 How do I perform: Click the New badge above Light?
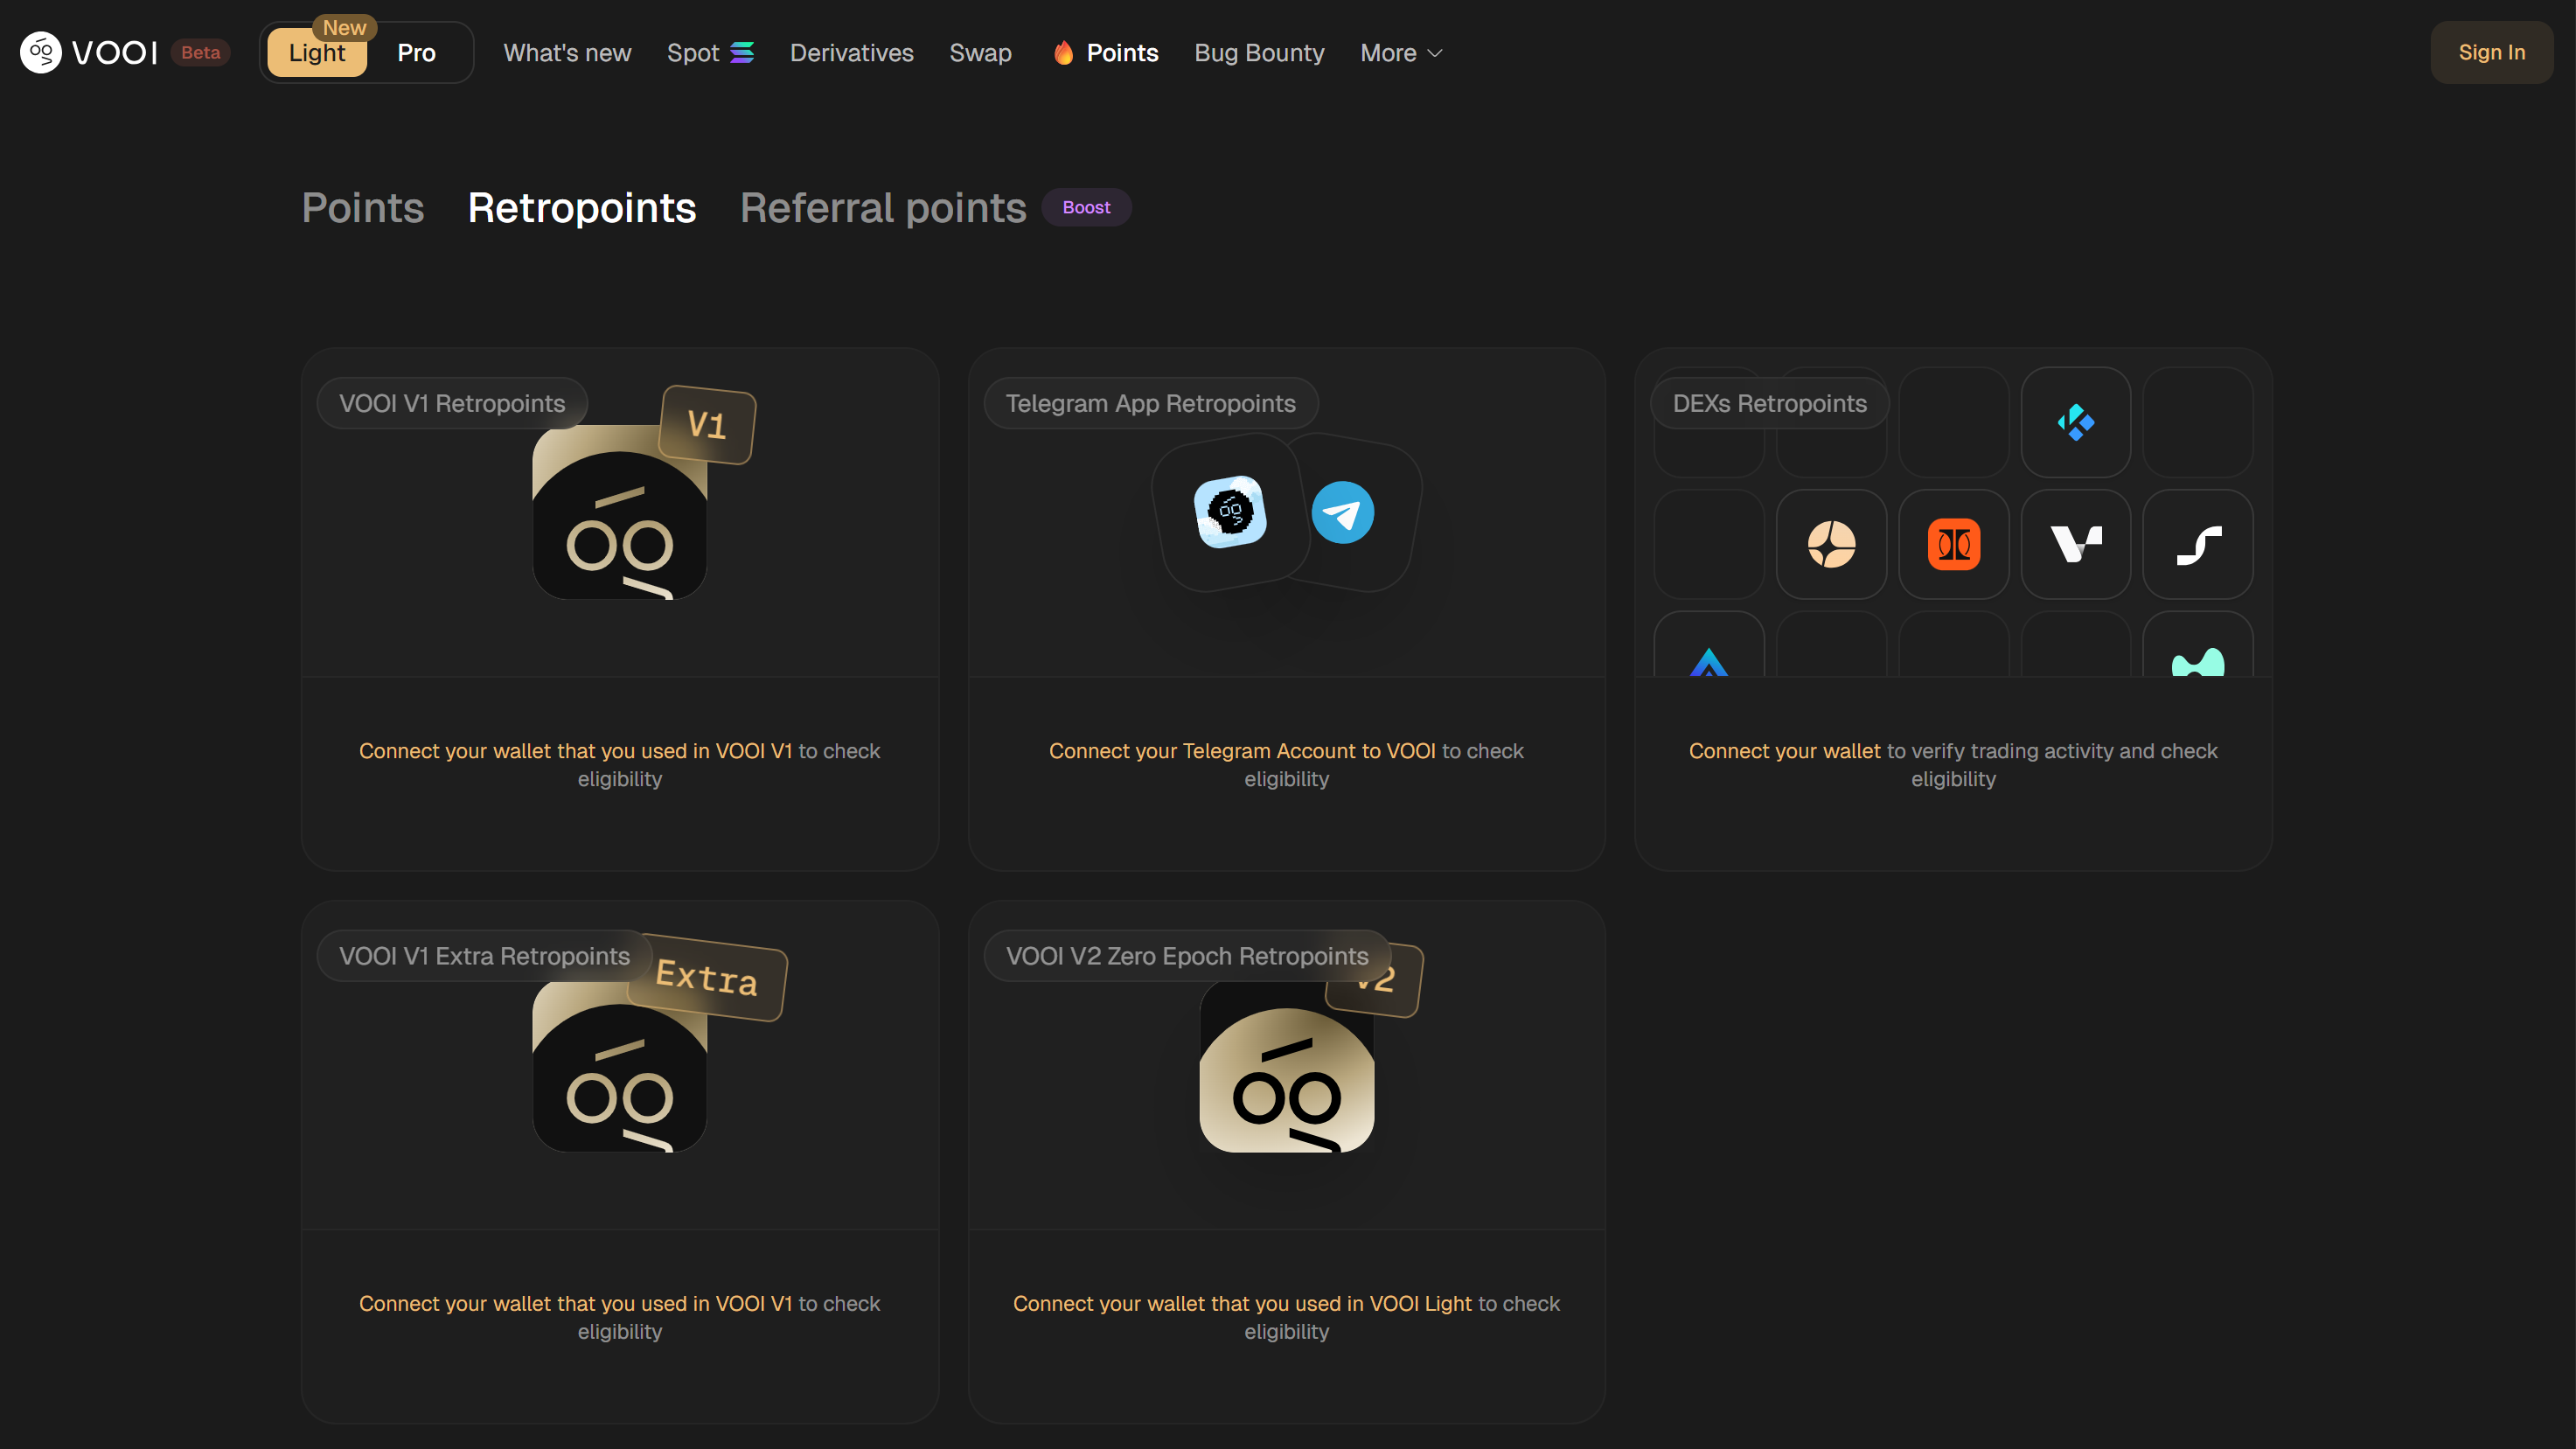(344, 27)
